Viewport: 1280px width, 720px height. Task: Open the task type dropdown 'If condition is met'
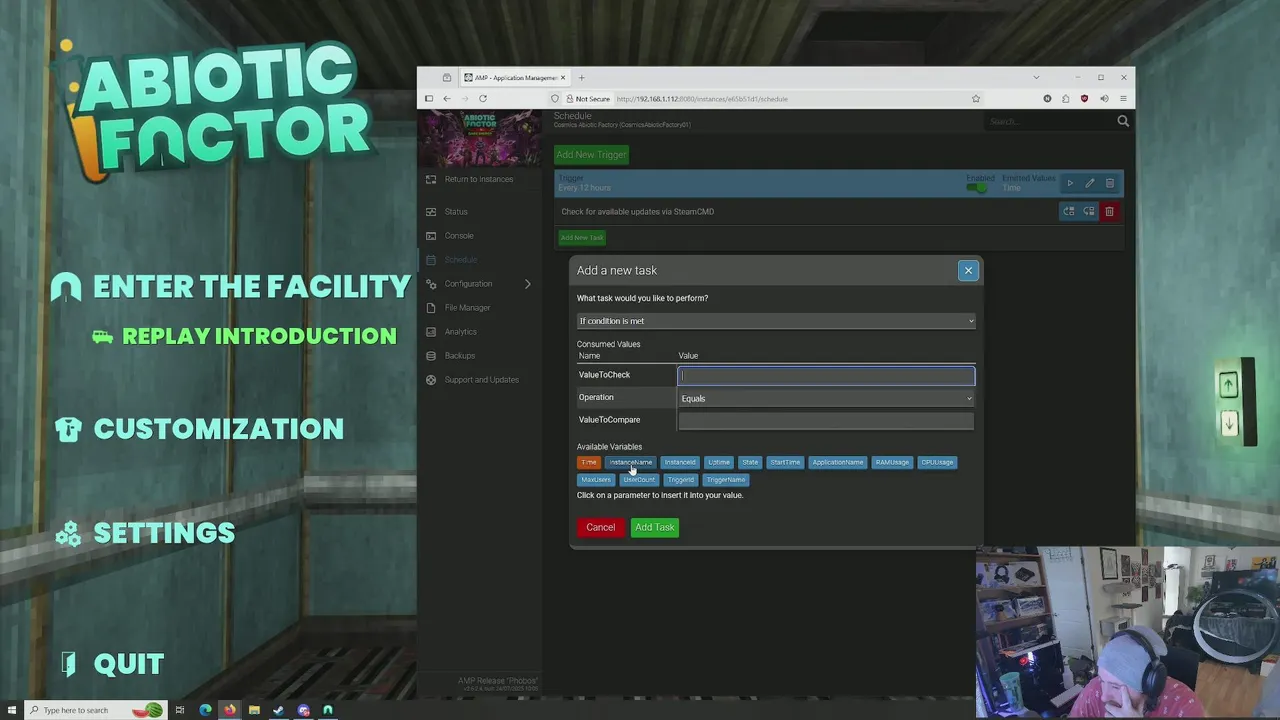click(776, 321)
